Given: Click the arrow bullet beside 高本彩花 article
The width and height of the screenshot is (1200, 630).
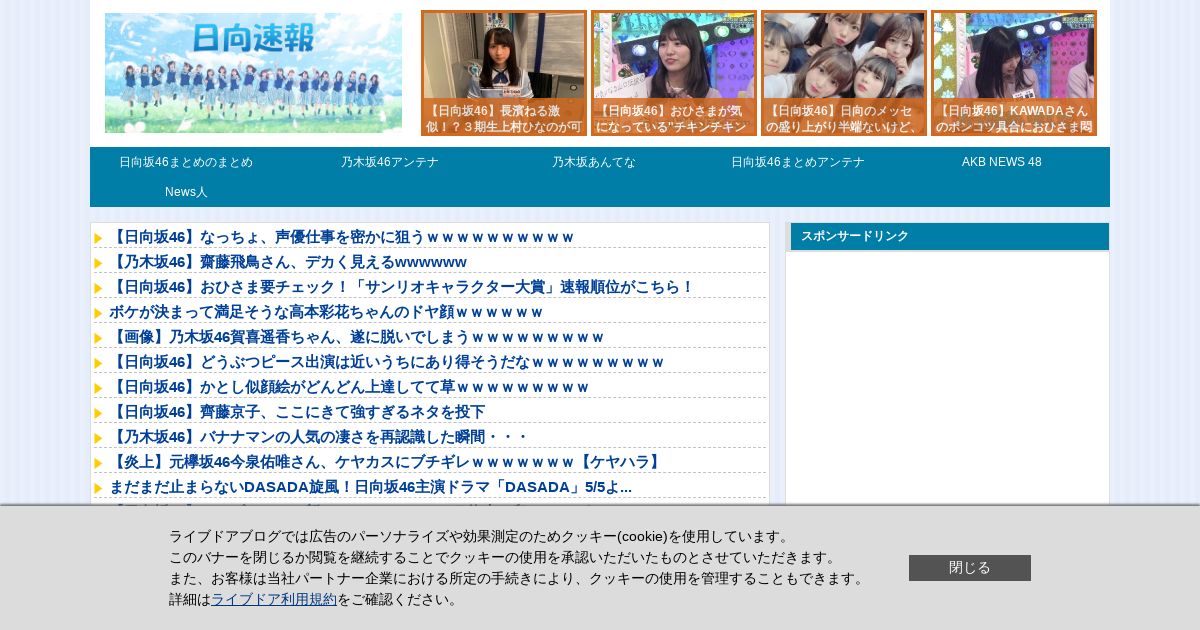Looking at the screenshot, I should click(x=99, y=313).
